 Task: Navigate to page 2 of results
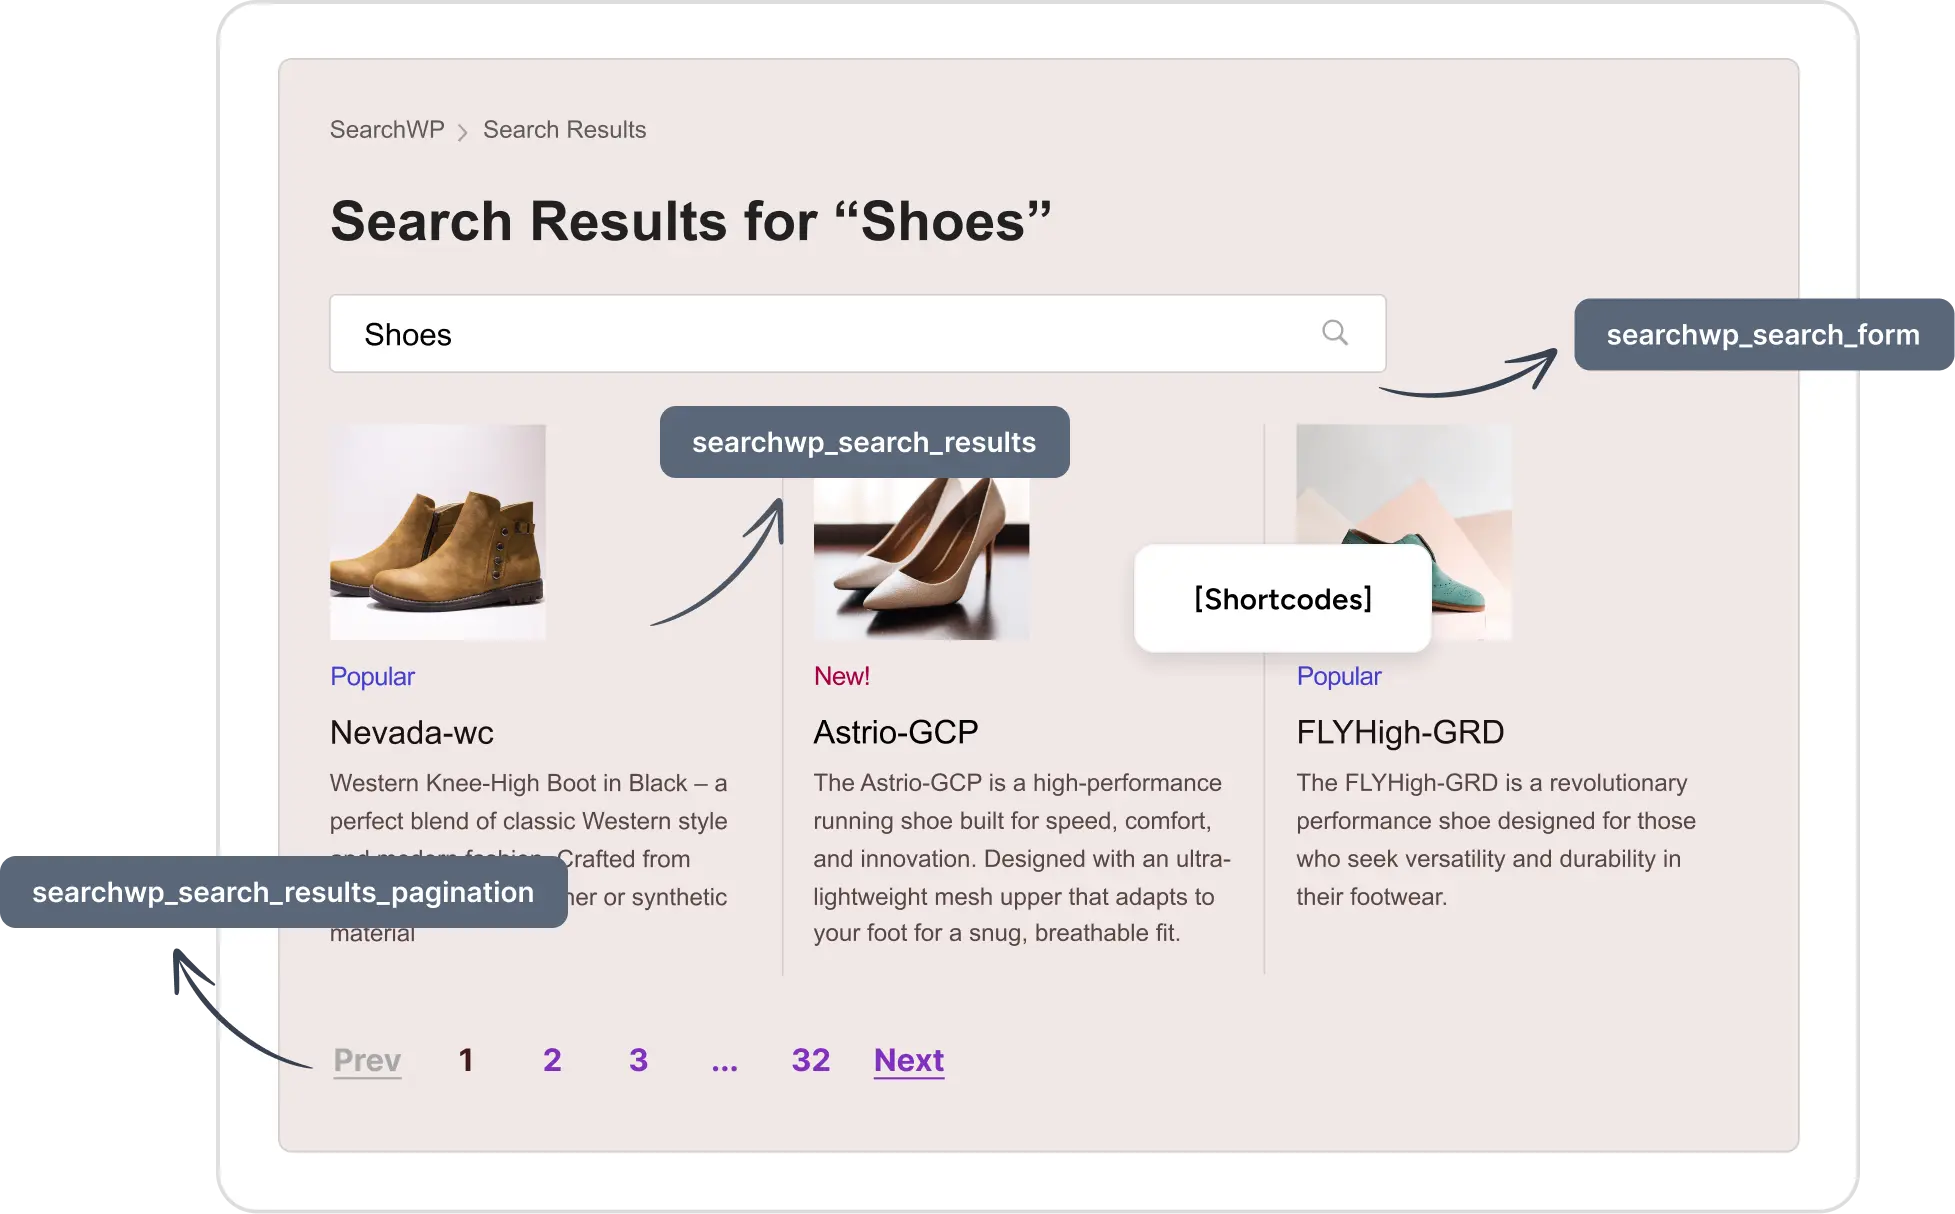coord(552,1059)
